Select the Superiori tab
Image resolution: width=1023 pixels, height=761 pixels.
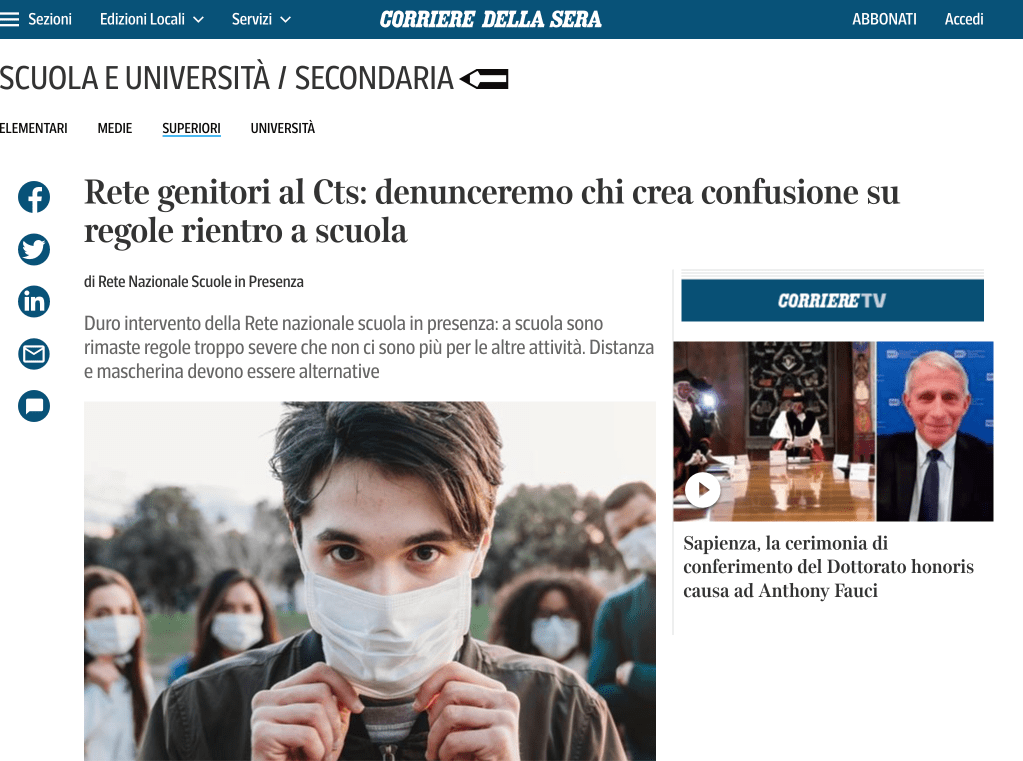[191, 129]
